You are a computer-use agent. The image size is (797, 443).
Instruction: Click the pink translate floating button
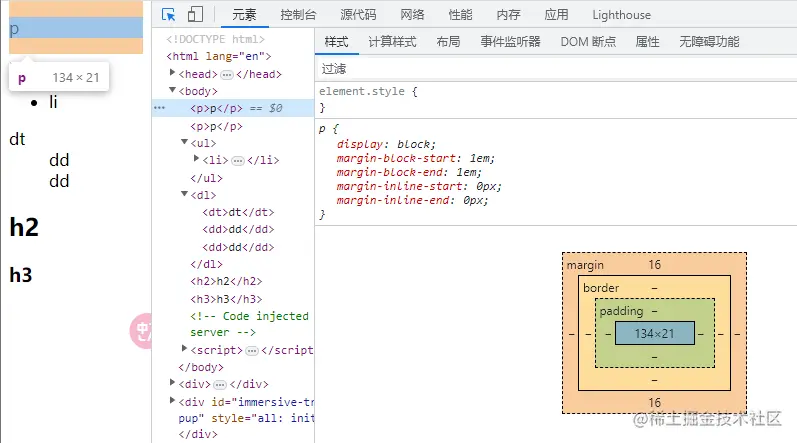[141, 331]
